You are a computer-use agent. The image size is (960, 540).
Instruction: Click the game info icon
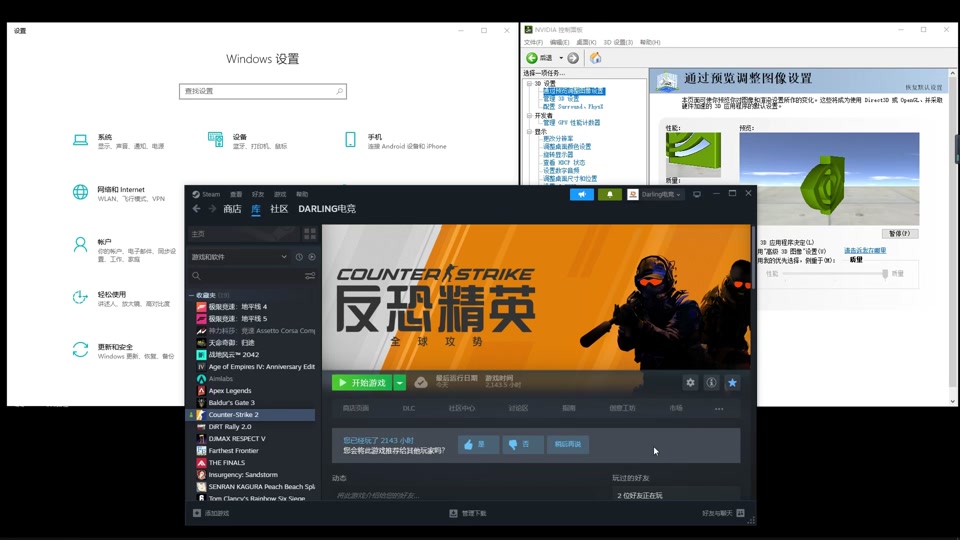pos(711,383)
